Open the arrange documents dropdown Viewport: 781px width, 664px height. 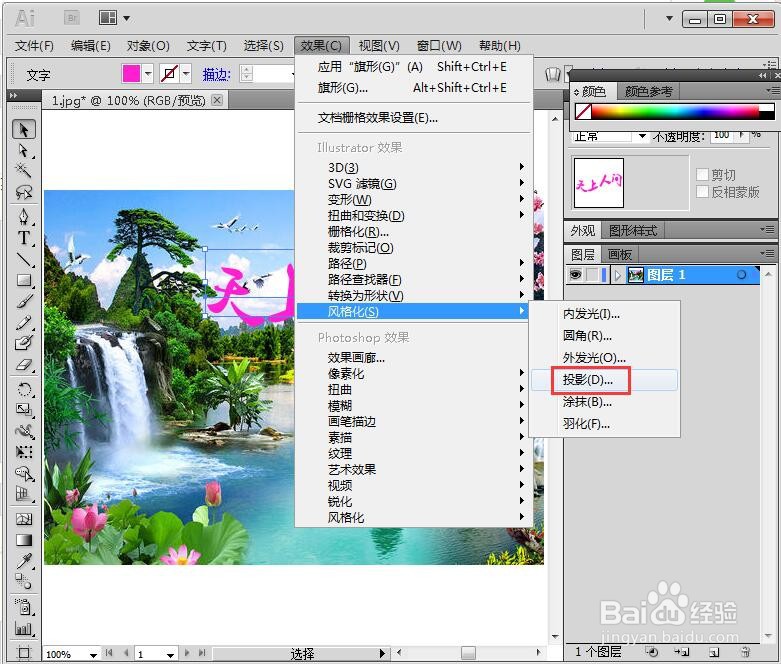pyautogui.click(x=127, y=18)
